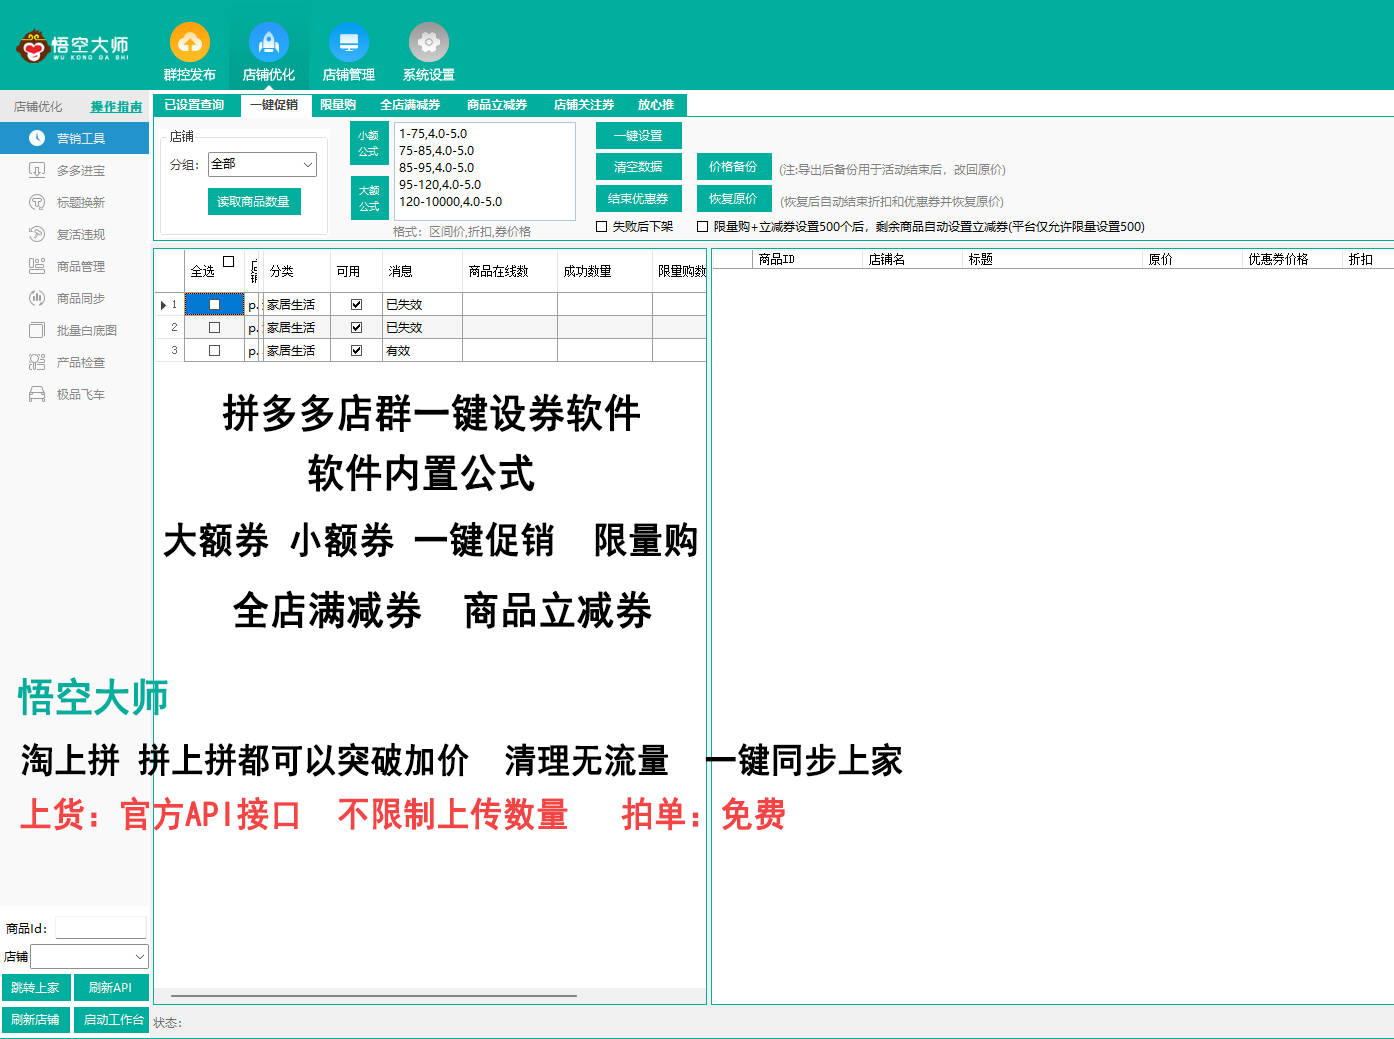Switch to the 一键促销 tab
Screen dimensions: 1394x1039
tap(274, 105)
